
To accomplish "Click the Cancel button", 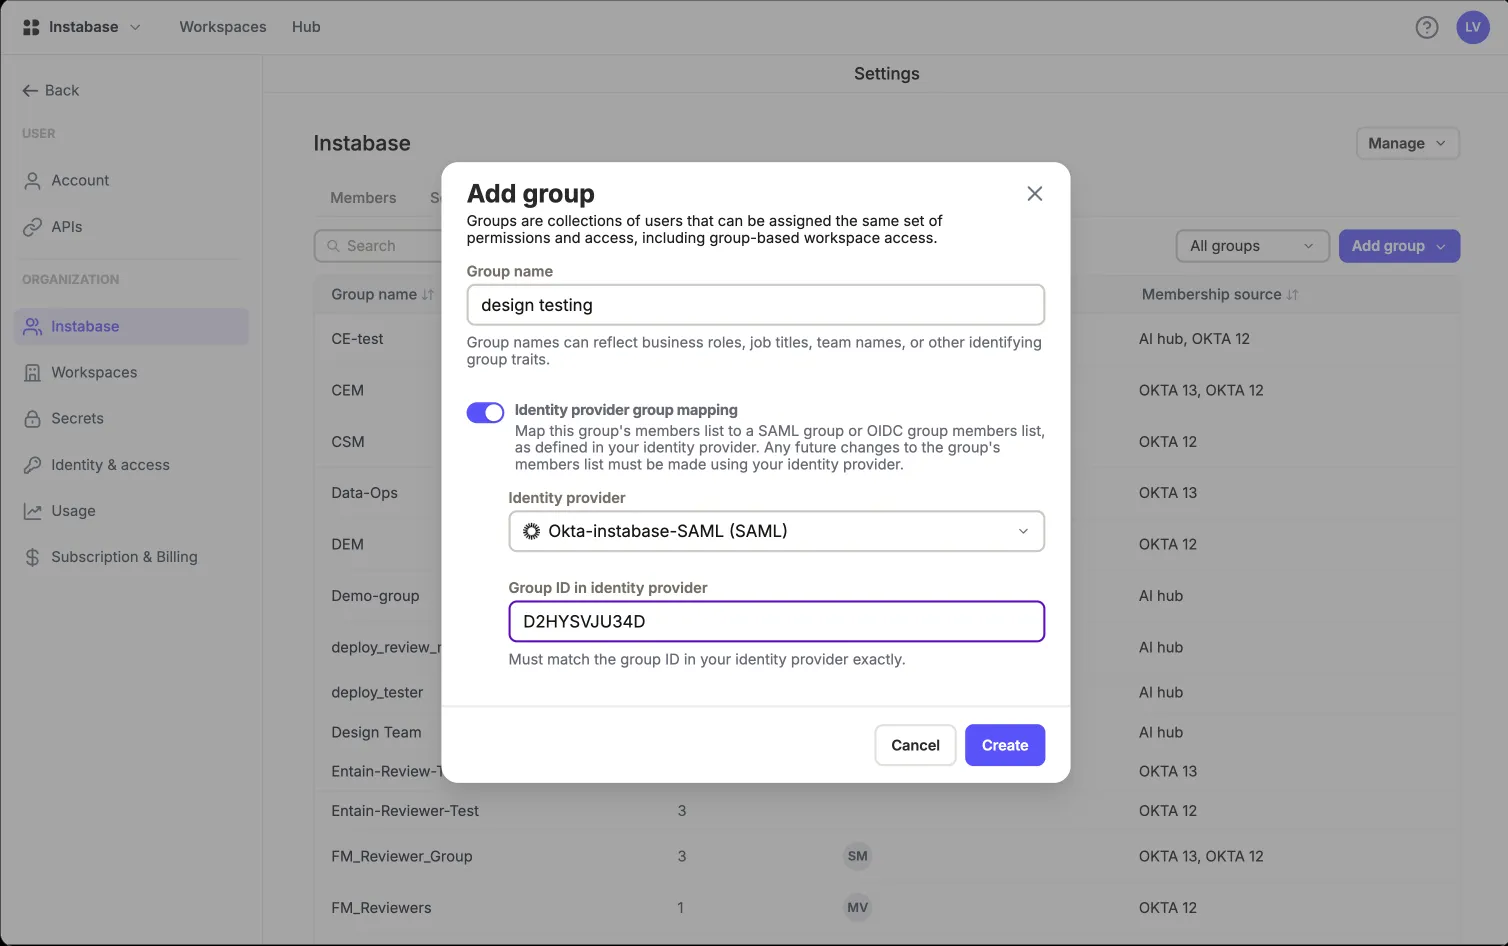I will click(915, 745).
